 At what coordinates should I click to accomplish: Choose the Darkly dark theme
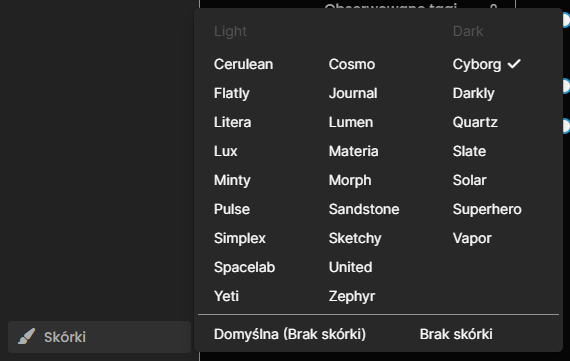(x=473, y=93)
